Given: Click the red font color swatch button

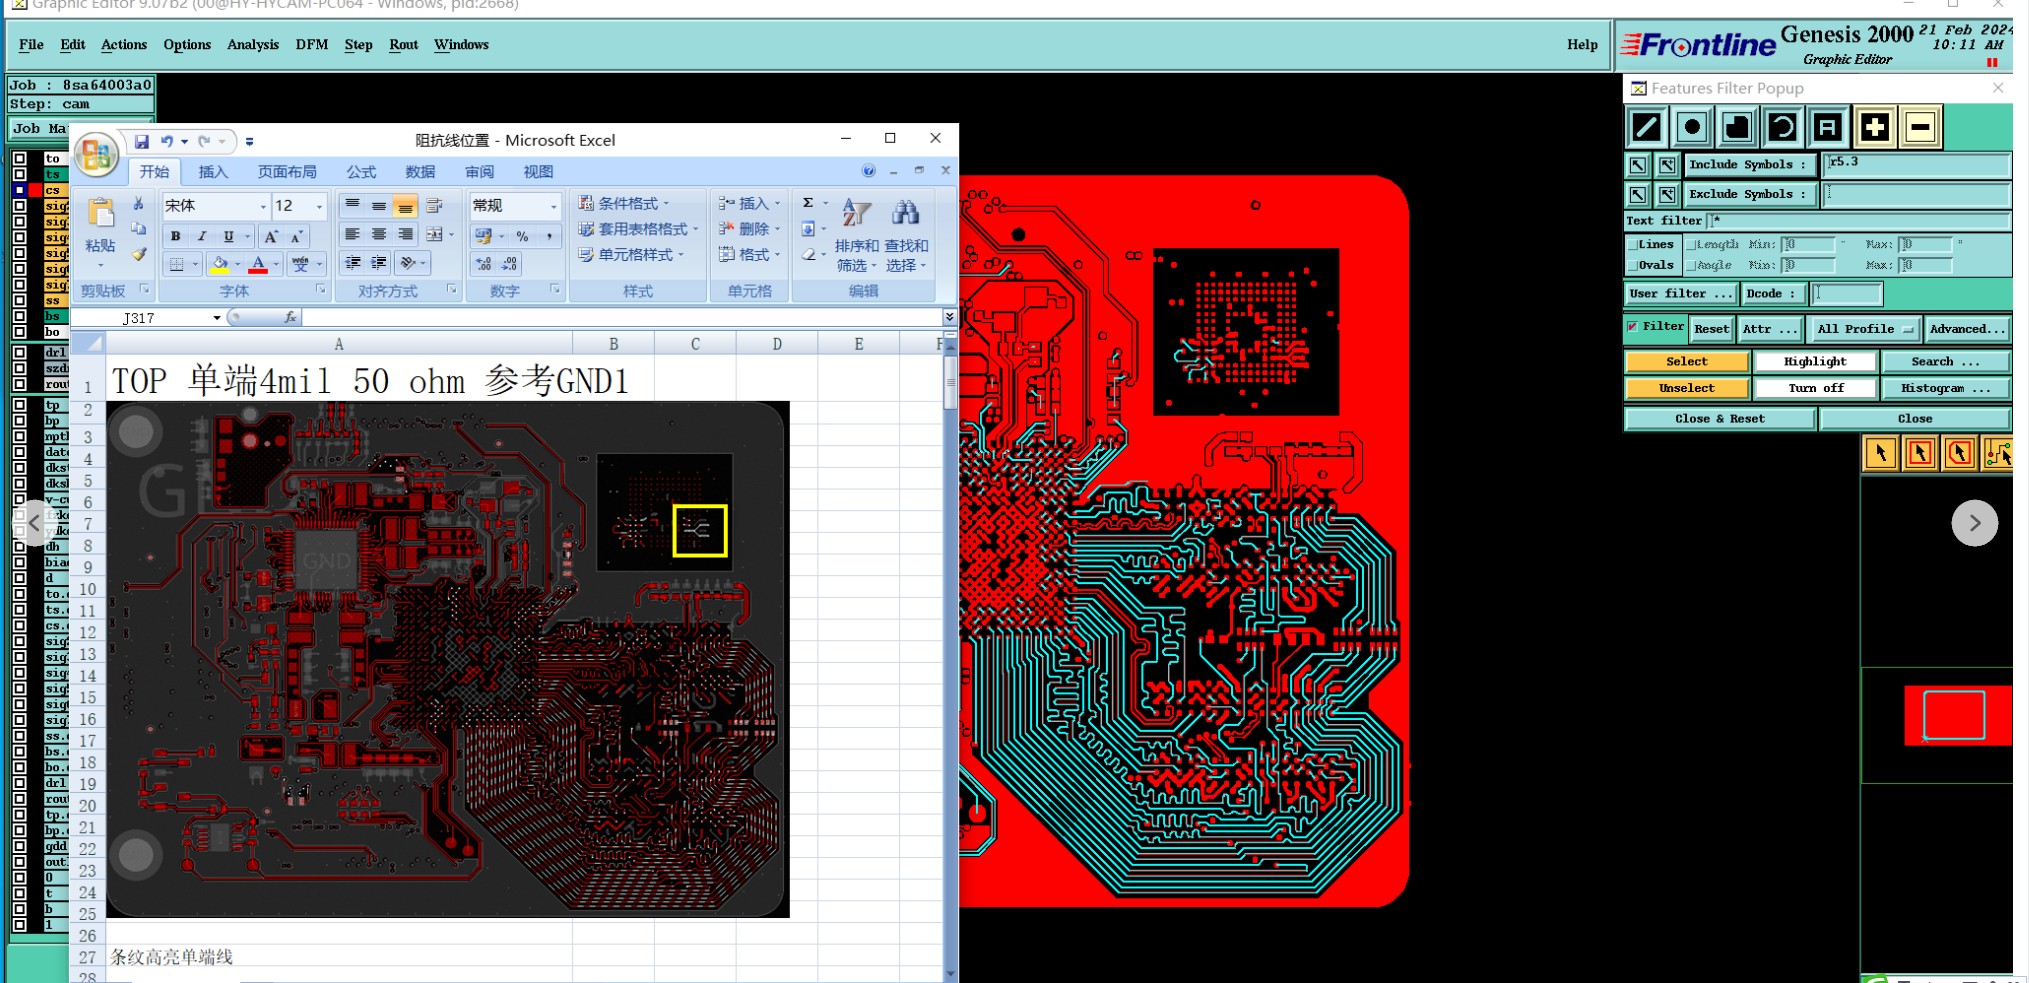Looking at the screenshot, I should coord(258,265).
